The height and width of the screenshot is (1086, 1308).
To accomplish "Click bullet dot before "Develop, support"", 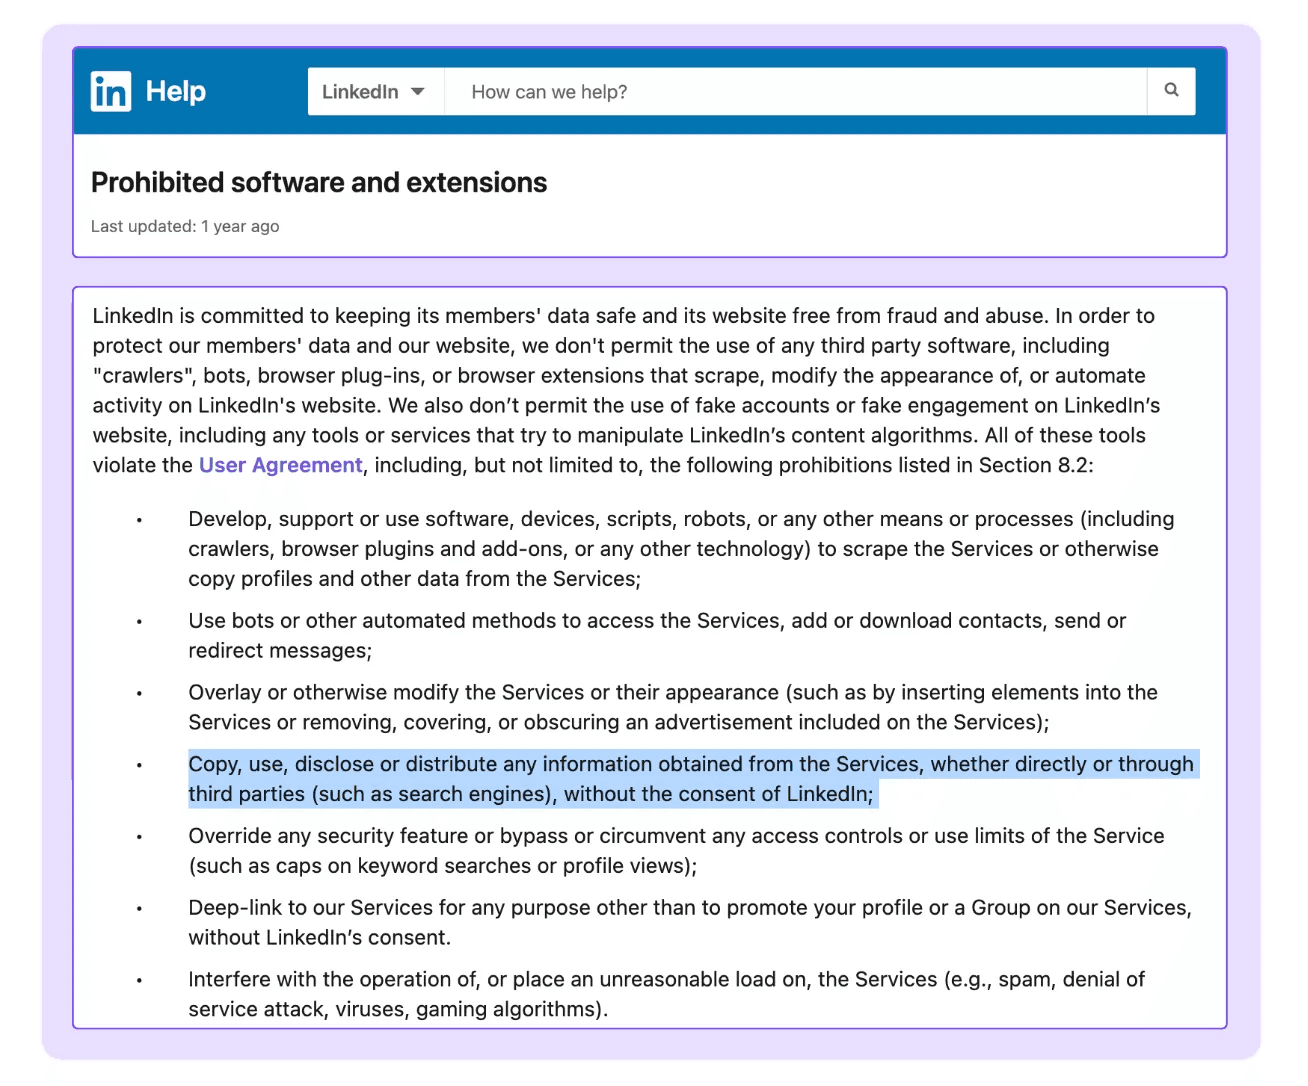I will (139, 520).
